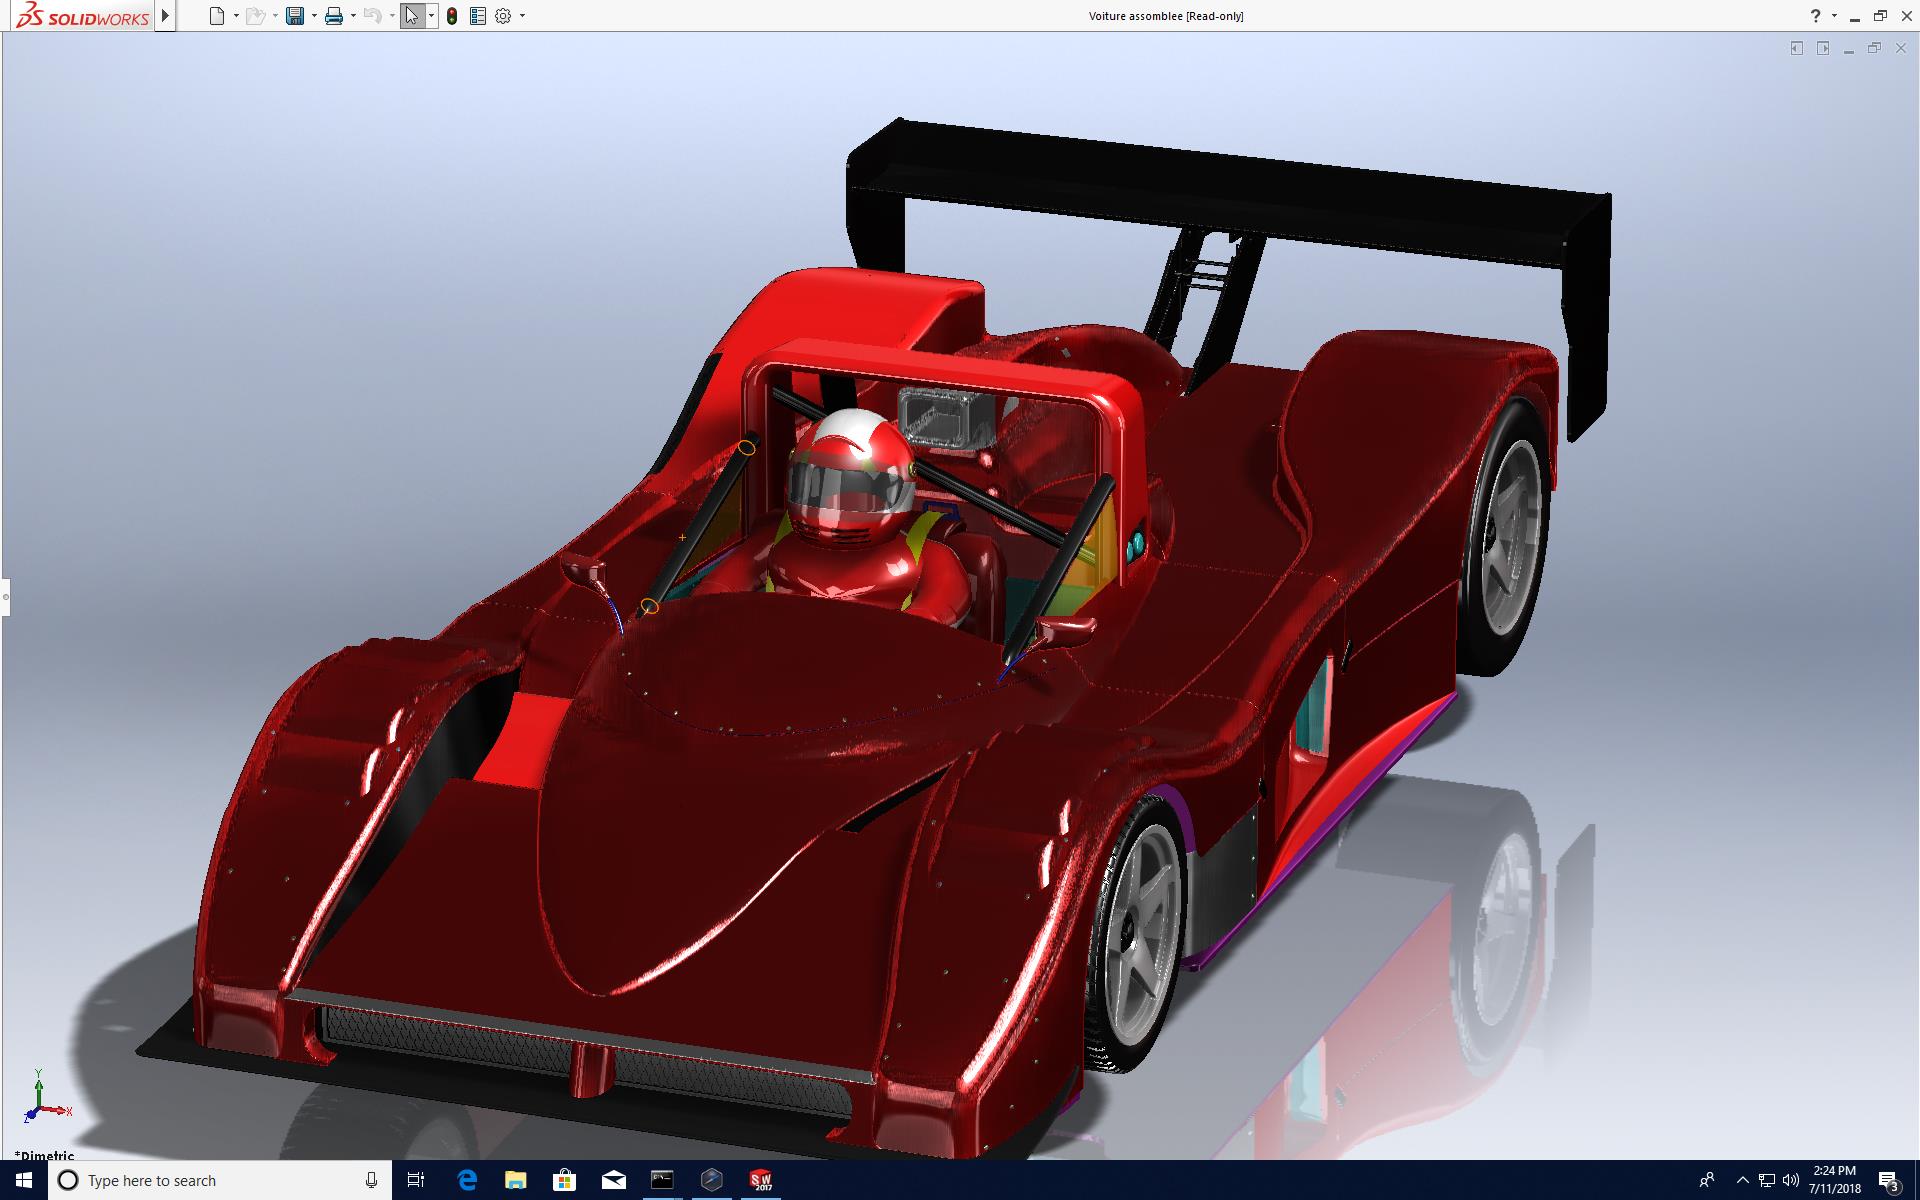The height and width of the screenshot is (1200, 1920).
Task: Click the Print icon
Action: coord(334,16)
